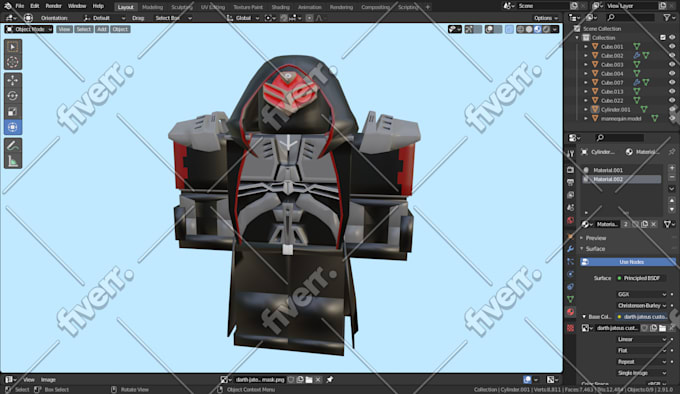680x394 pixels.
Task: Open the Object Mode dropdown
Action: coord(29,29)
